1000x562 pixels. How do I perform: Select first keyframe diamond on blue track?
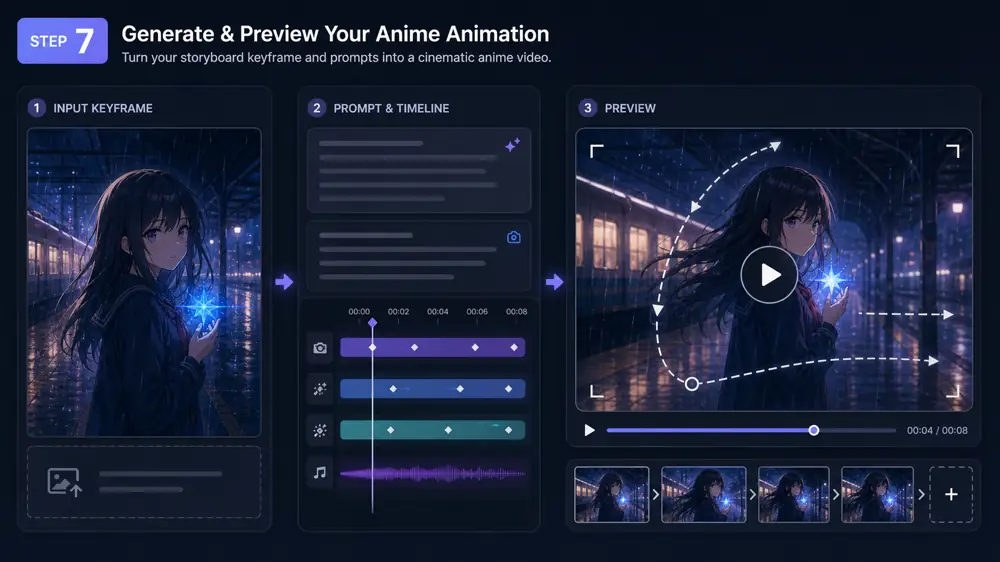coord(393,388)
